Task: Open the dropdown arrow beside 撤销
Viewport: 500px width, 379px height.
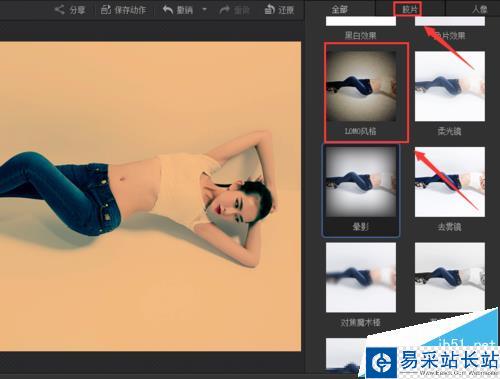Action: (x=204, y=10)
